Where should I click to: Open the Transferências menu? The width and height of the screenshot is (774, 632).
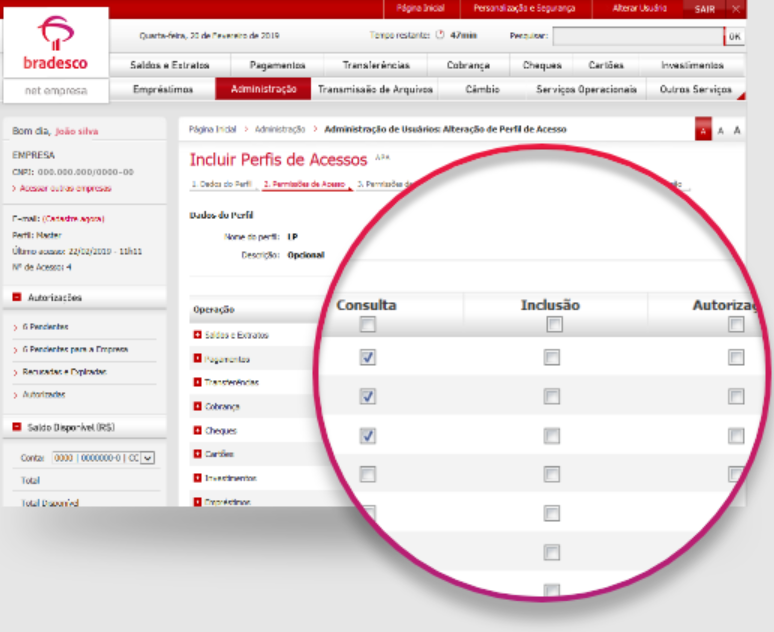pos(376,65)
